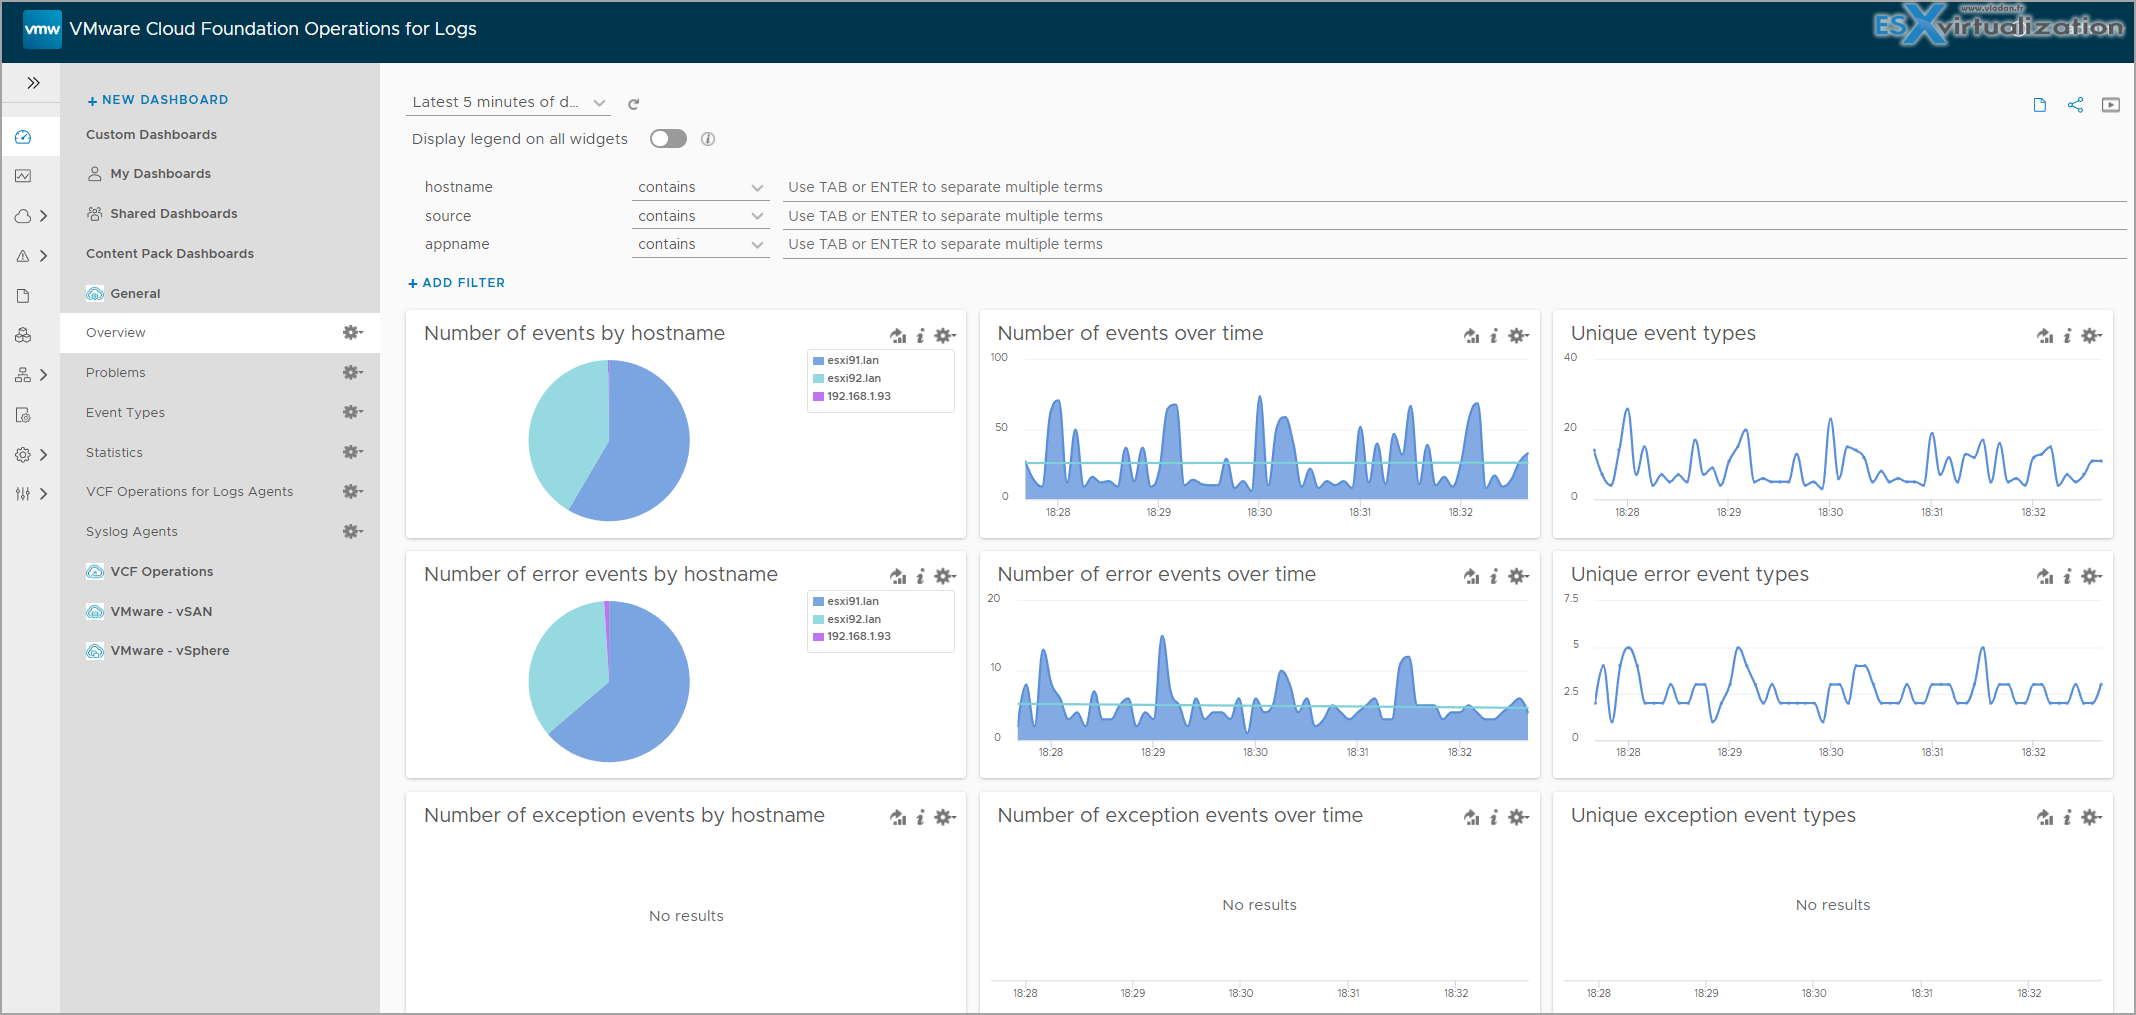Screen dimensions: 2136x1015
Task: Open the Explore Logs chart icon in left rail
Action: (23, 176)
